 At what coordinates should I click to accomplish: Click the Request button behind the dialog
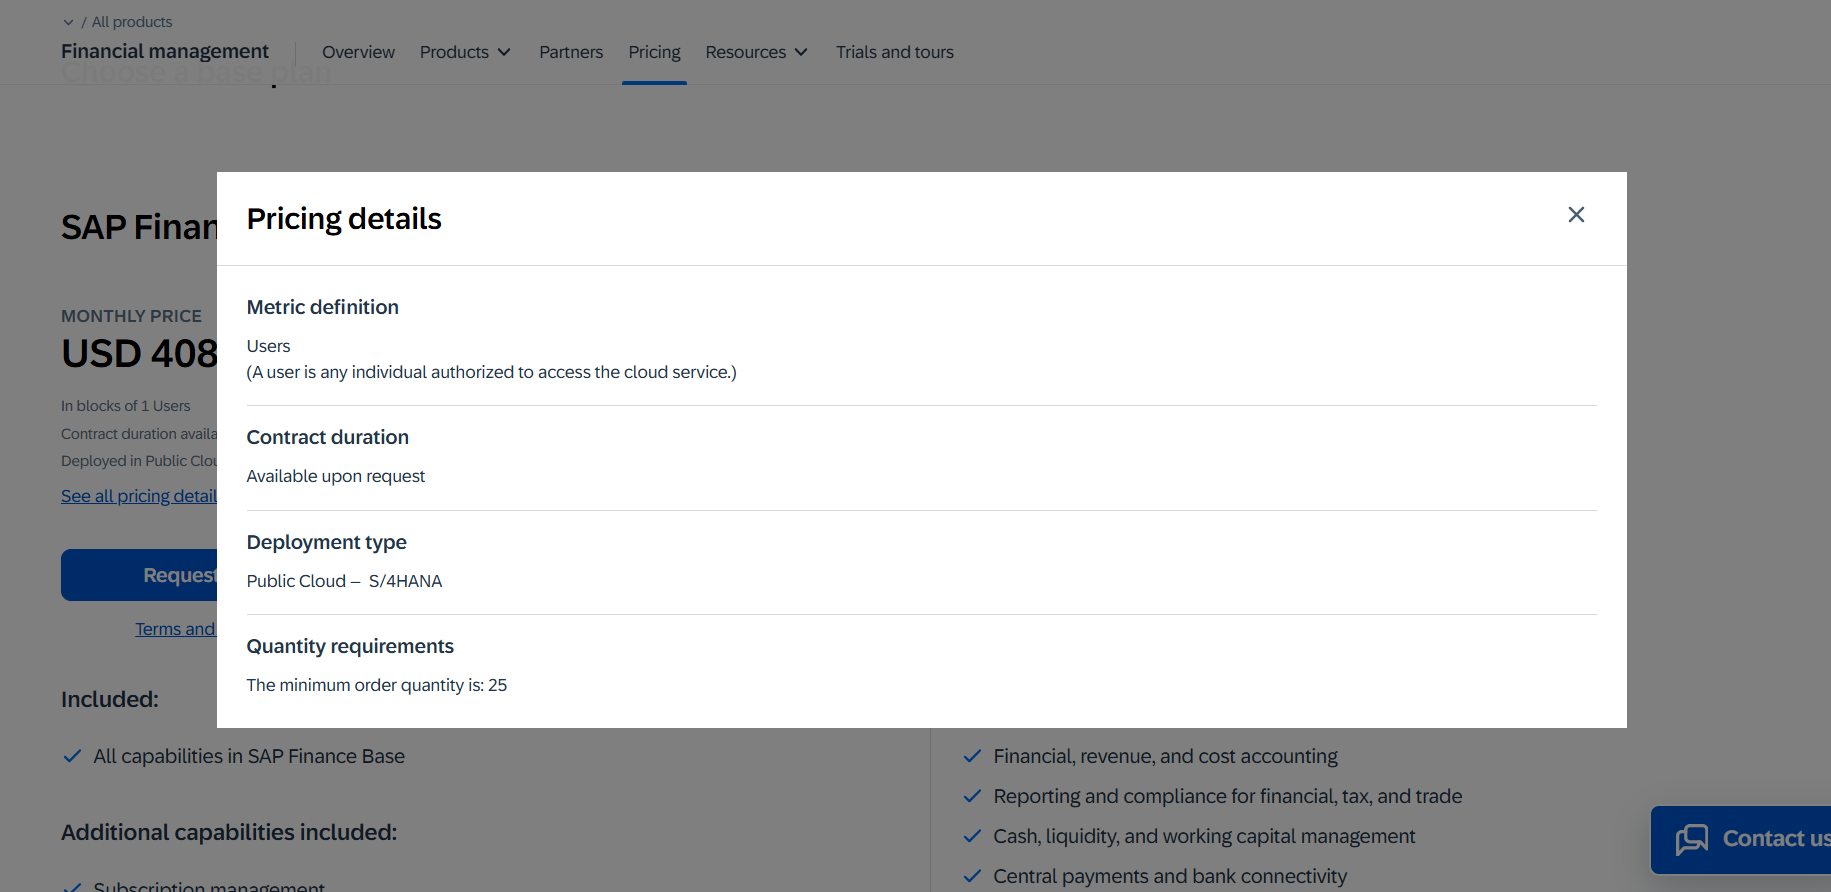pos(139,575)
